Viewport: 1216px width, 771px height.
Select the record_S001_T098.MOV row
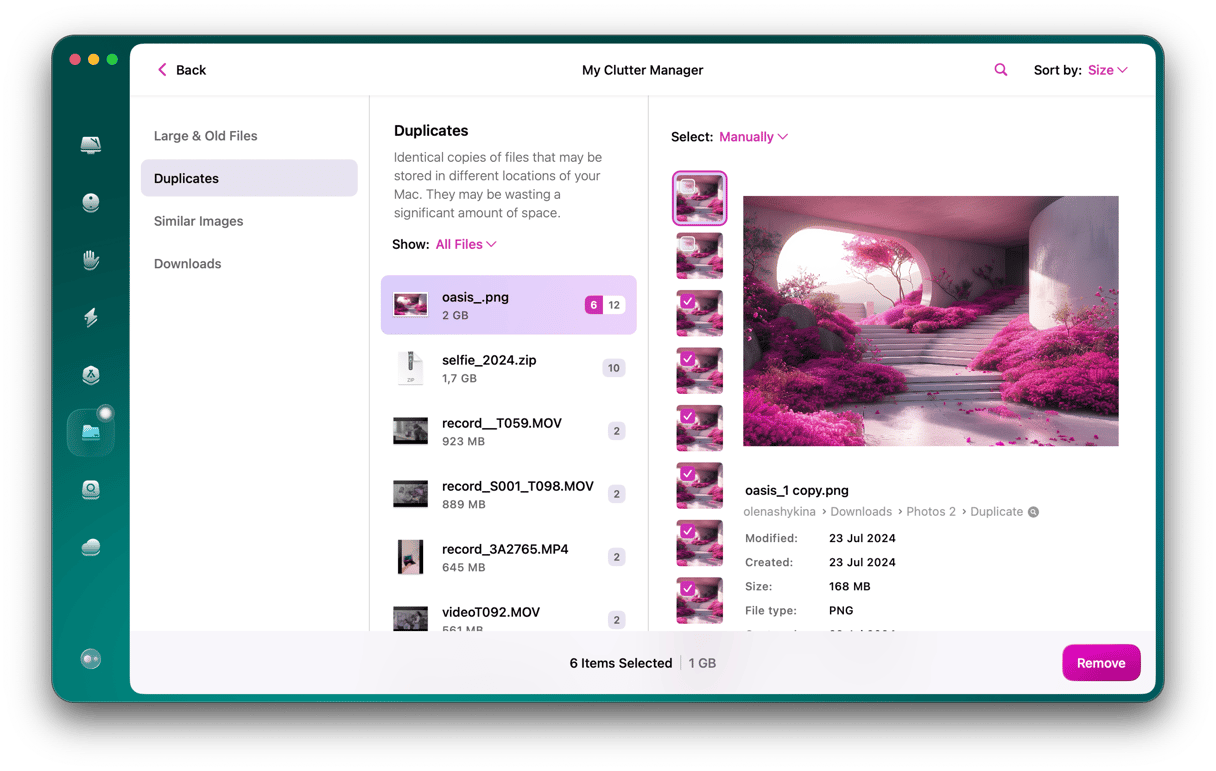click(x=508, y=494)
